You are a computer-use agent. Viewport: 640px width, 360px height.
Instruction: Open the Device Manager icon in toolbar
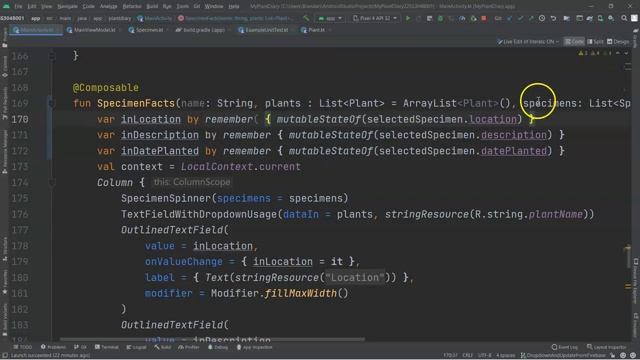point(600,18)
